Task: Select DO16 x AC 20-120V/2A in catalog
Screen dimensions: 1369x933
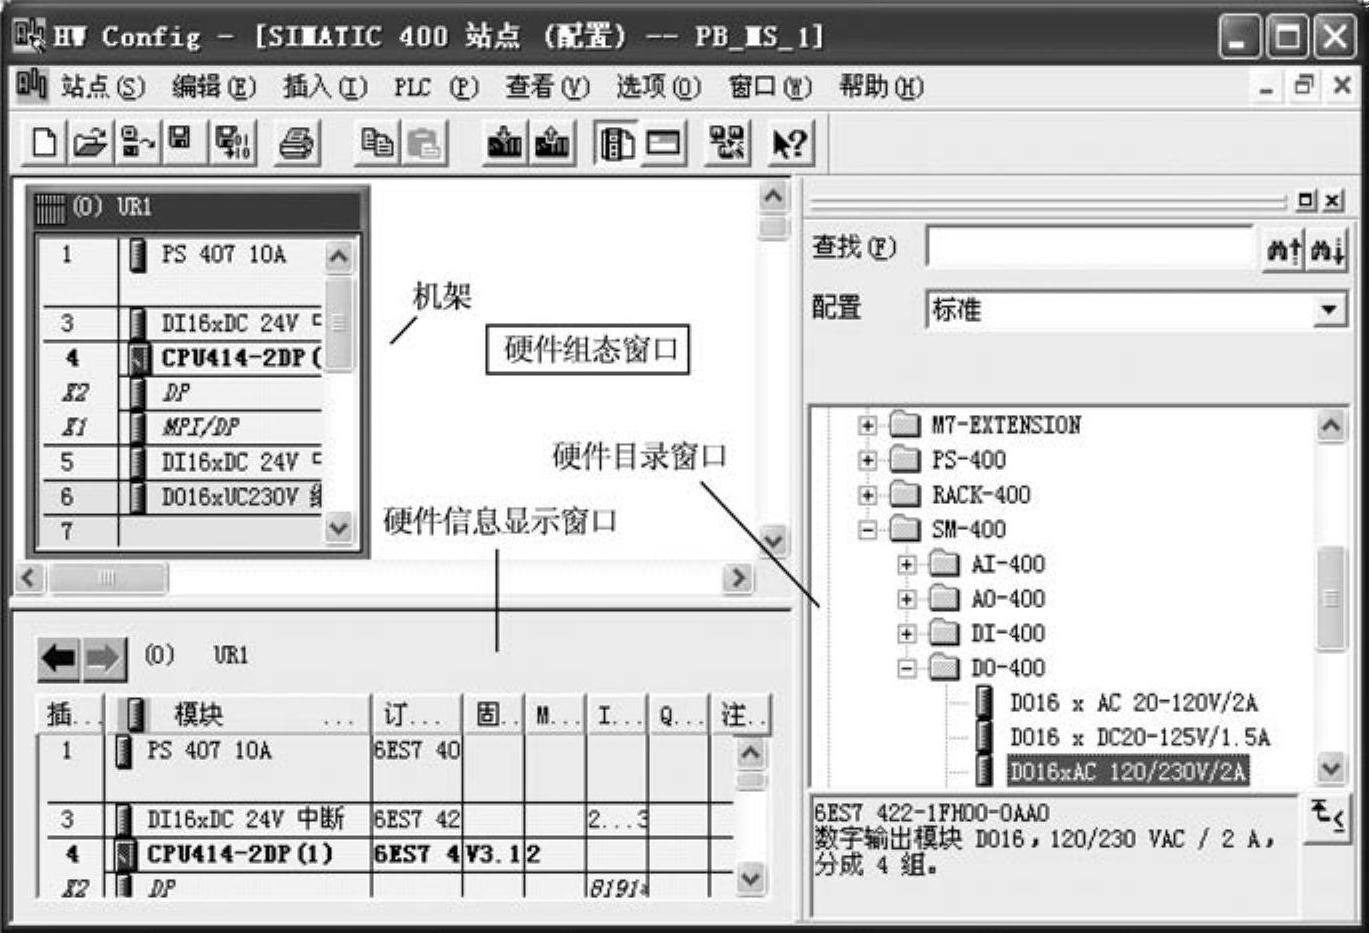Action: [1133, 703]
